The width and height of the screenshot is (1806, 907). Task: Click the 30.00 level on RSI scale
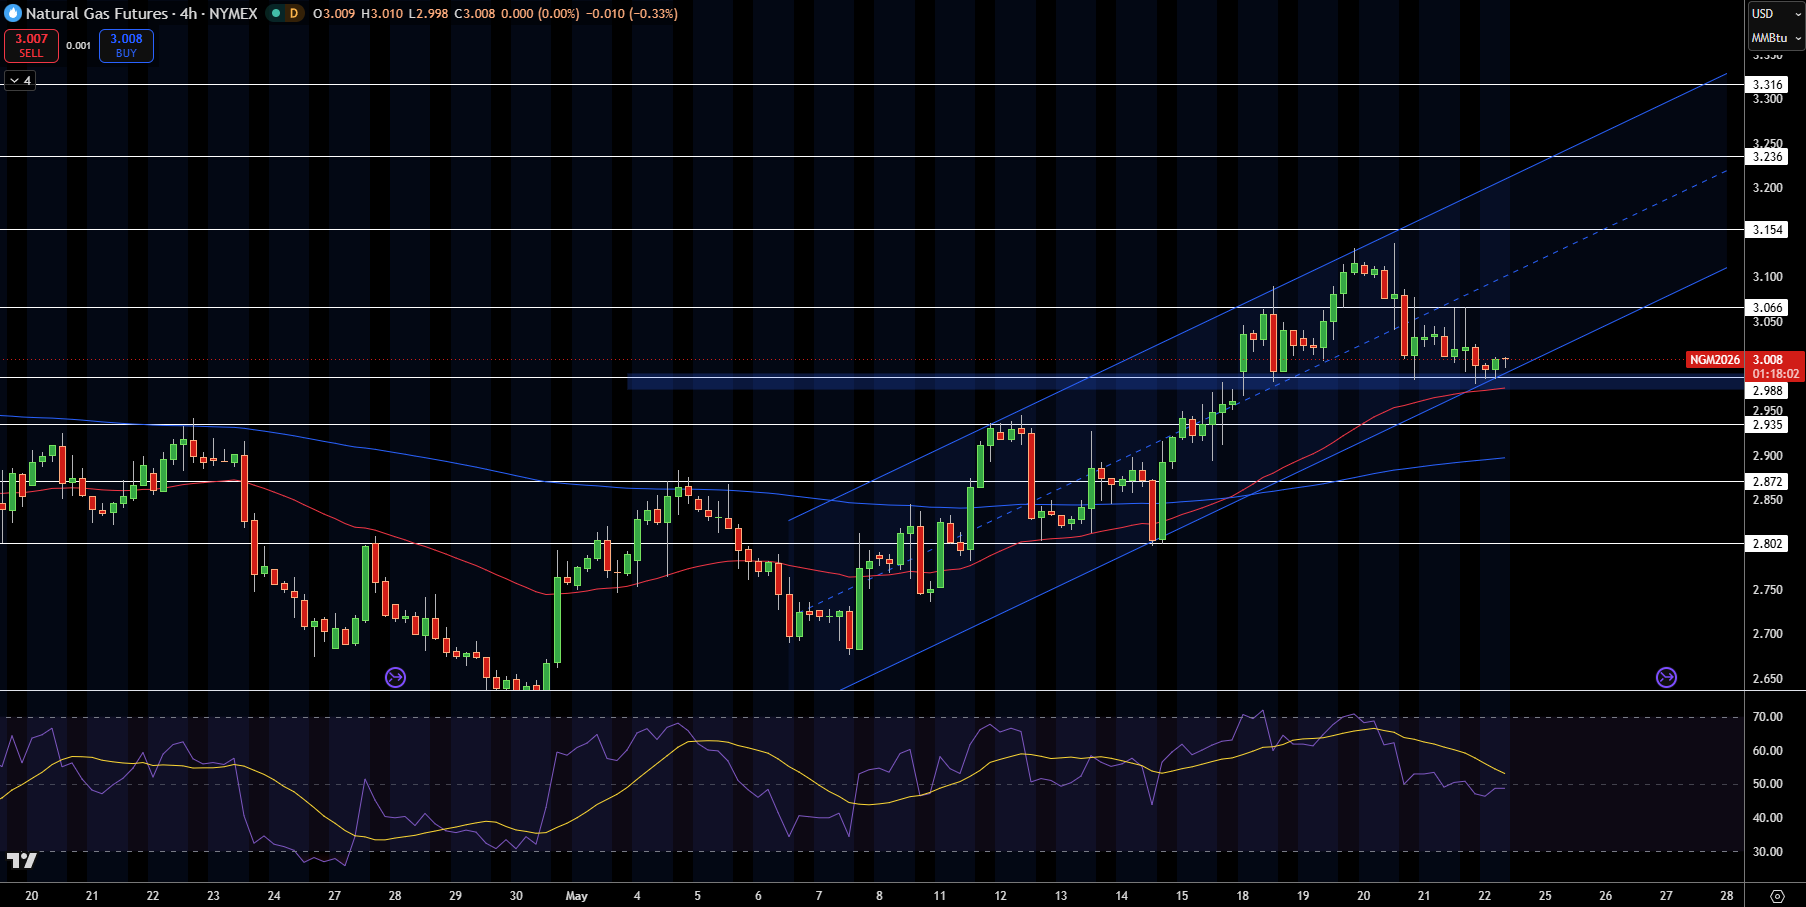click(1767, 852)
